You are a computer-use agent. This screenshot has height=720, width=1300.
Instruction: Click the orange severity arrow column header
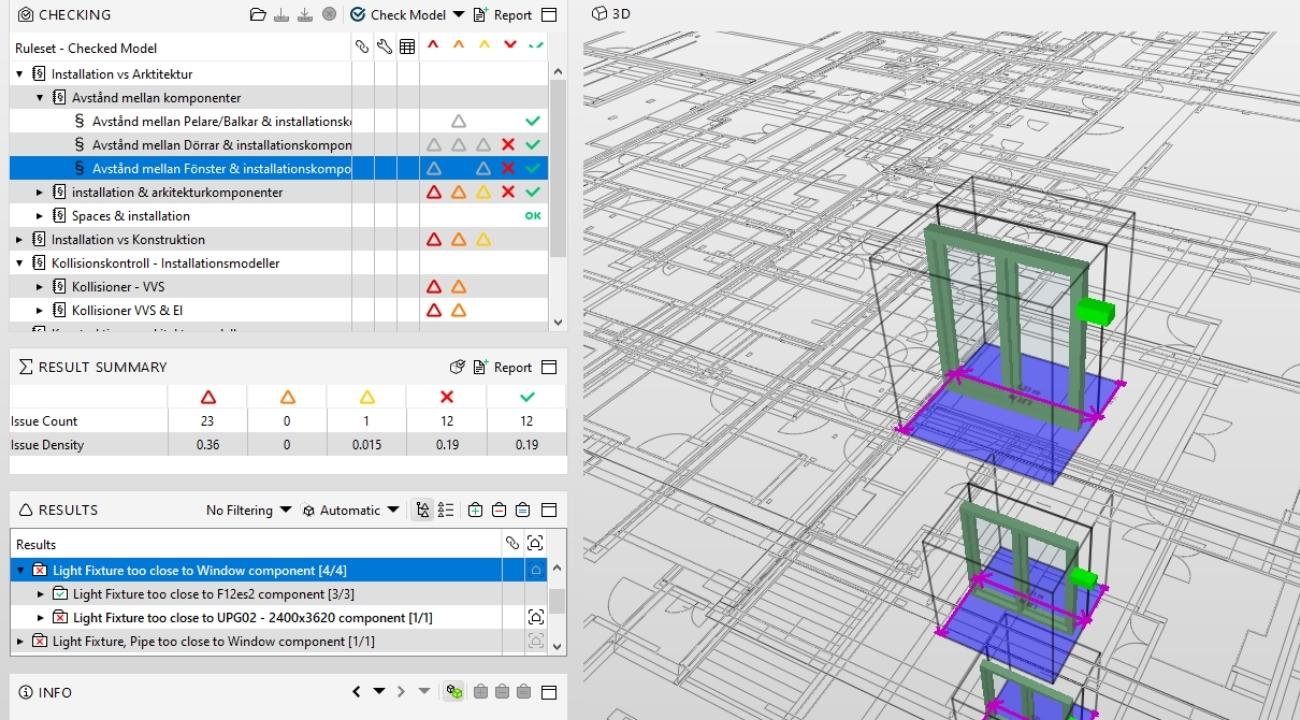[458, 45]
